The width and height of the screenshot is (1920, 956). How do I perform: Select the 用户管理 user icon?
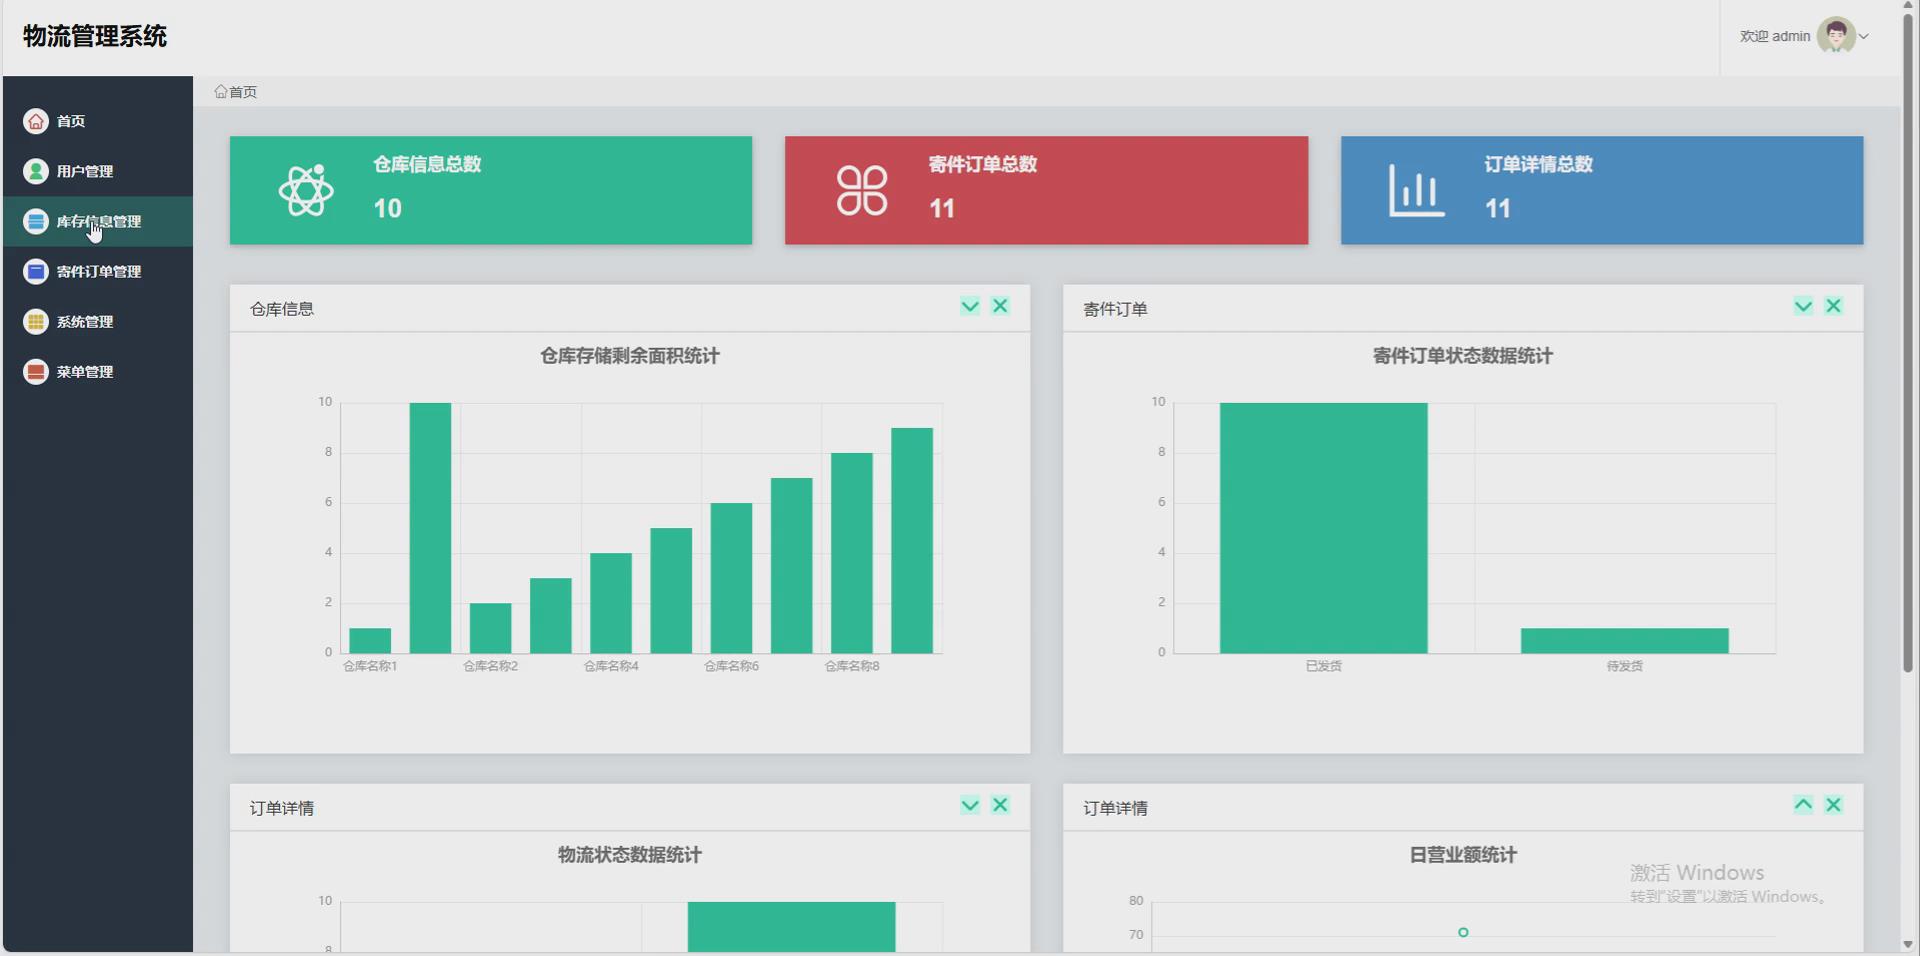point(36,171)
